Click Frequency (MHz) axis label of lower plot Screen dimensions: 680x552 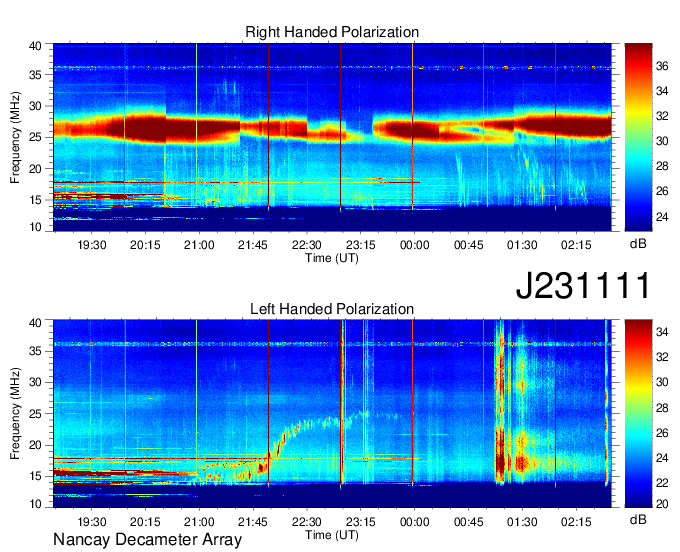(15, 414)
